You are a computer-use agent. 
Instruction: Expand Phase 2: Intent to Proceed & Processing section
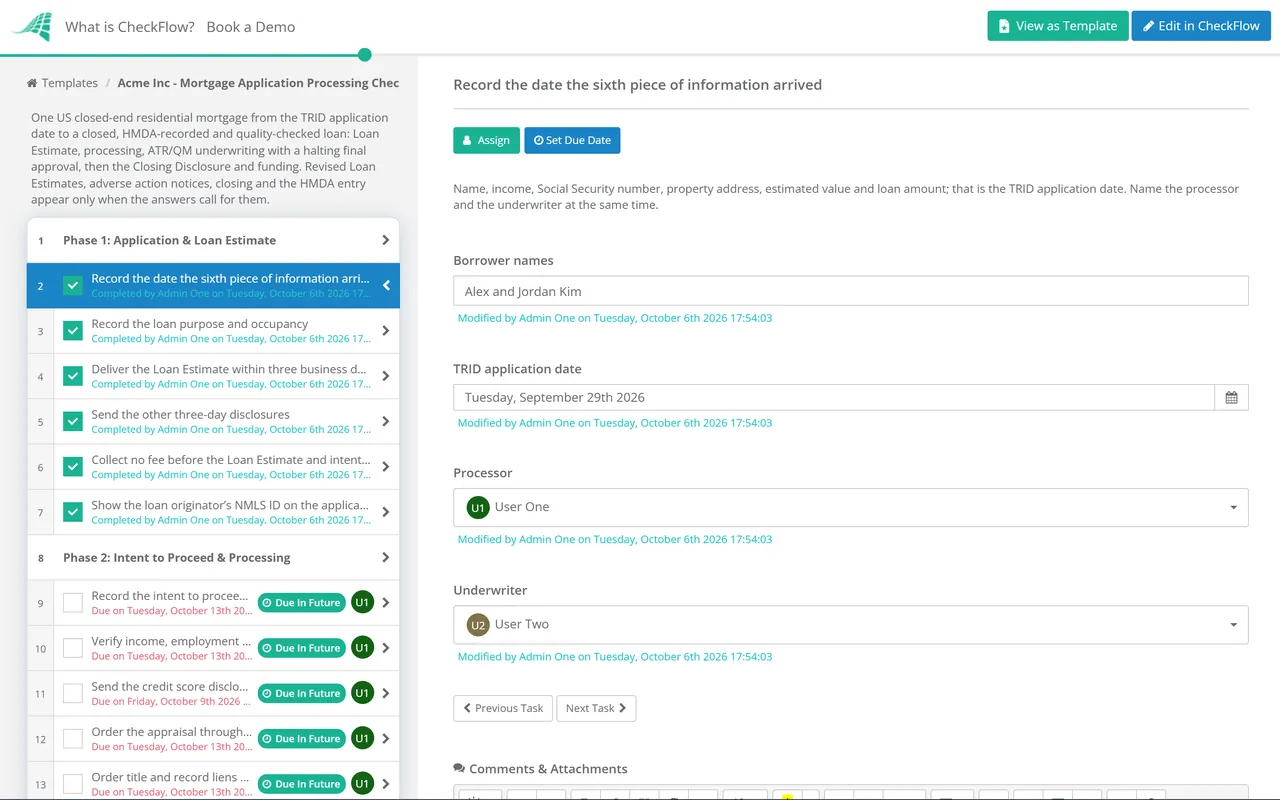point(213,557)
